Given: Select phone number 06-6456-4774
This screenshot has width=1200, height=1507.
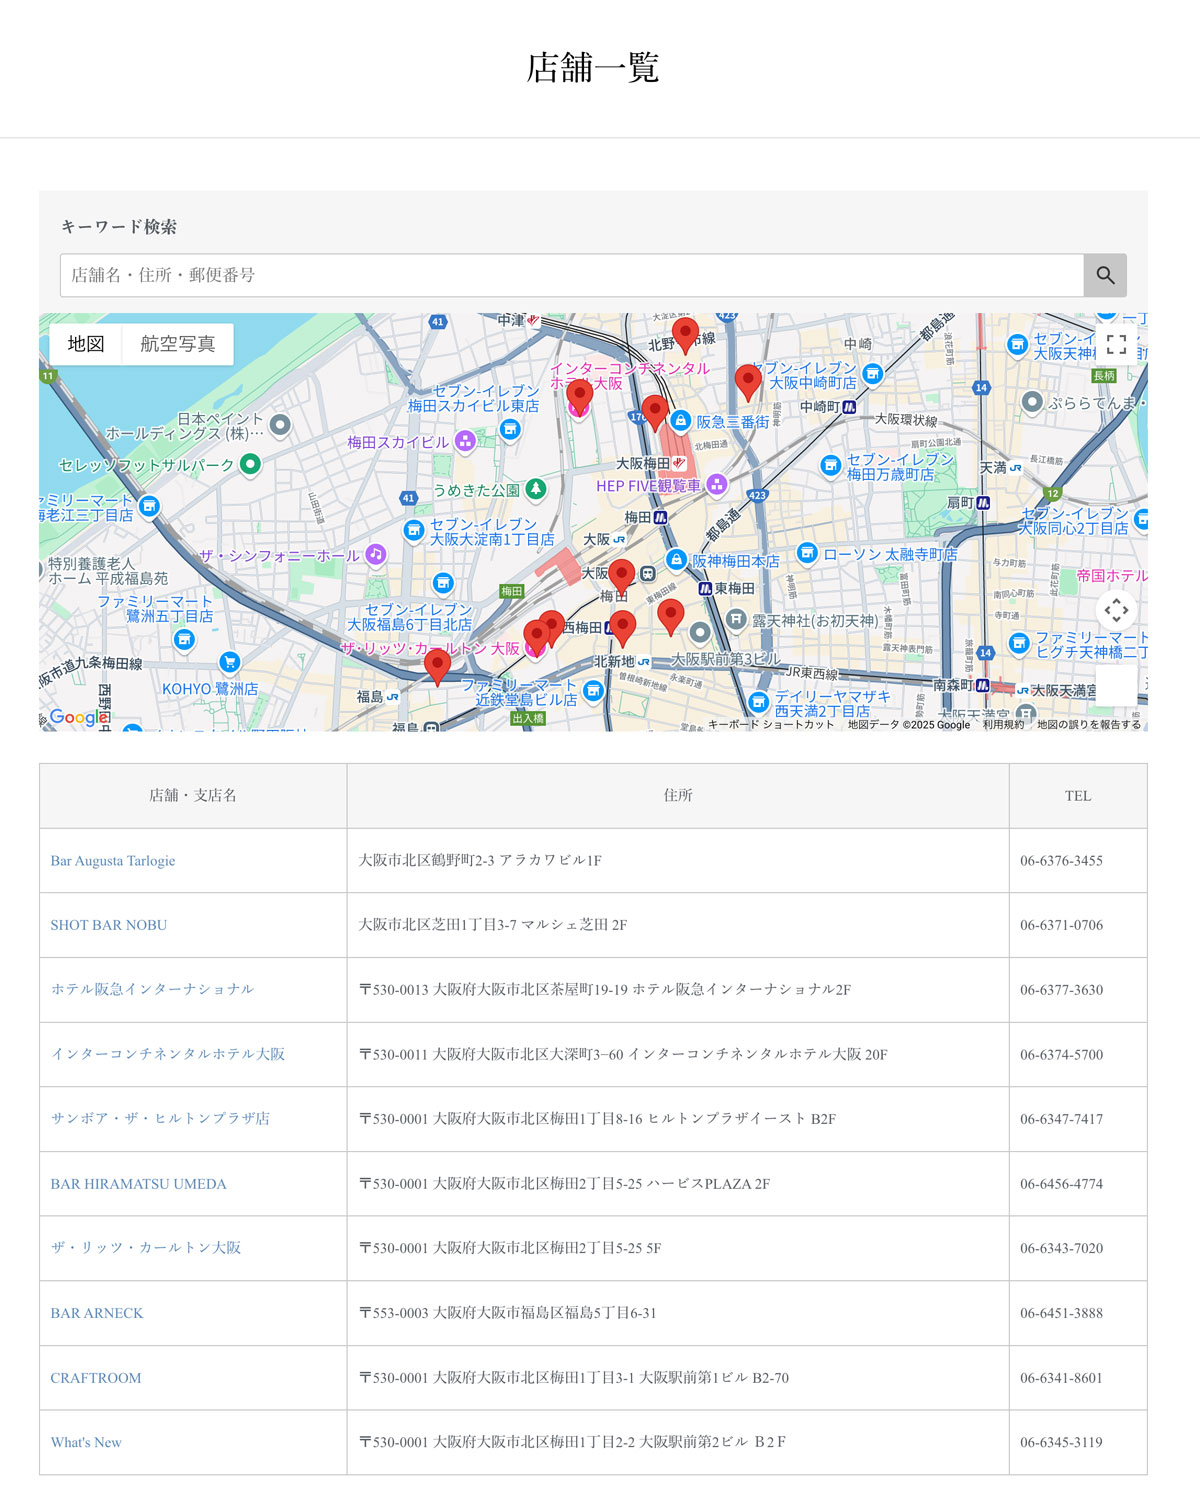Looking at the screenshot, I should (x=1062, y=1184).
